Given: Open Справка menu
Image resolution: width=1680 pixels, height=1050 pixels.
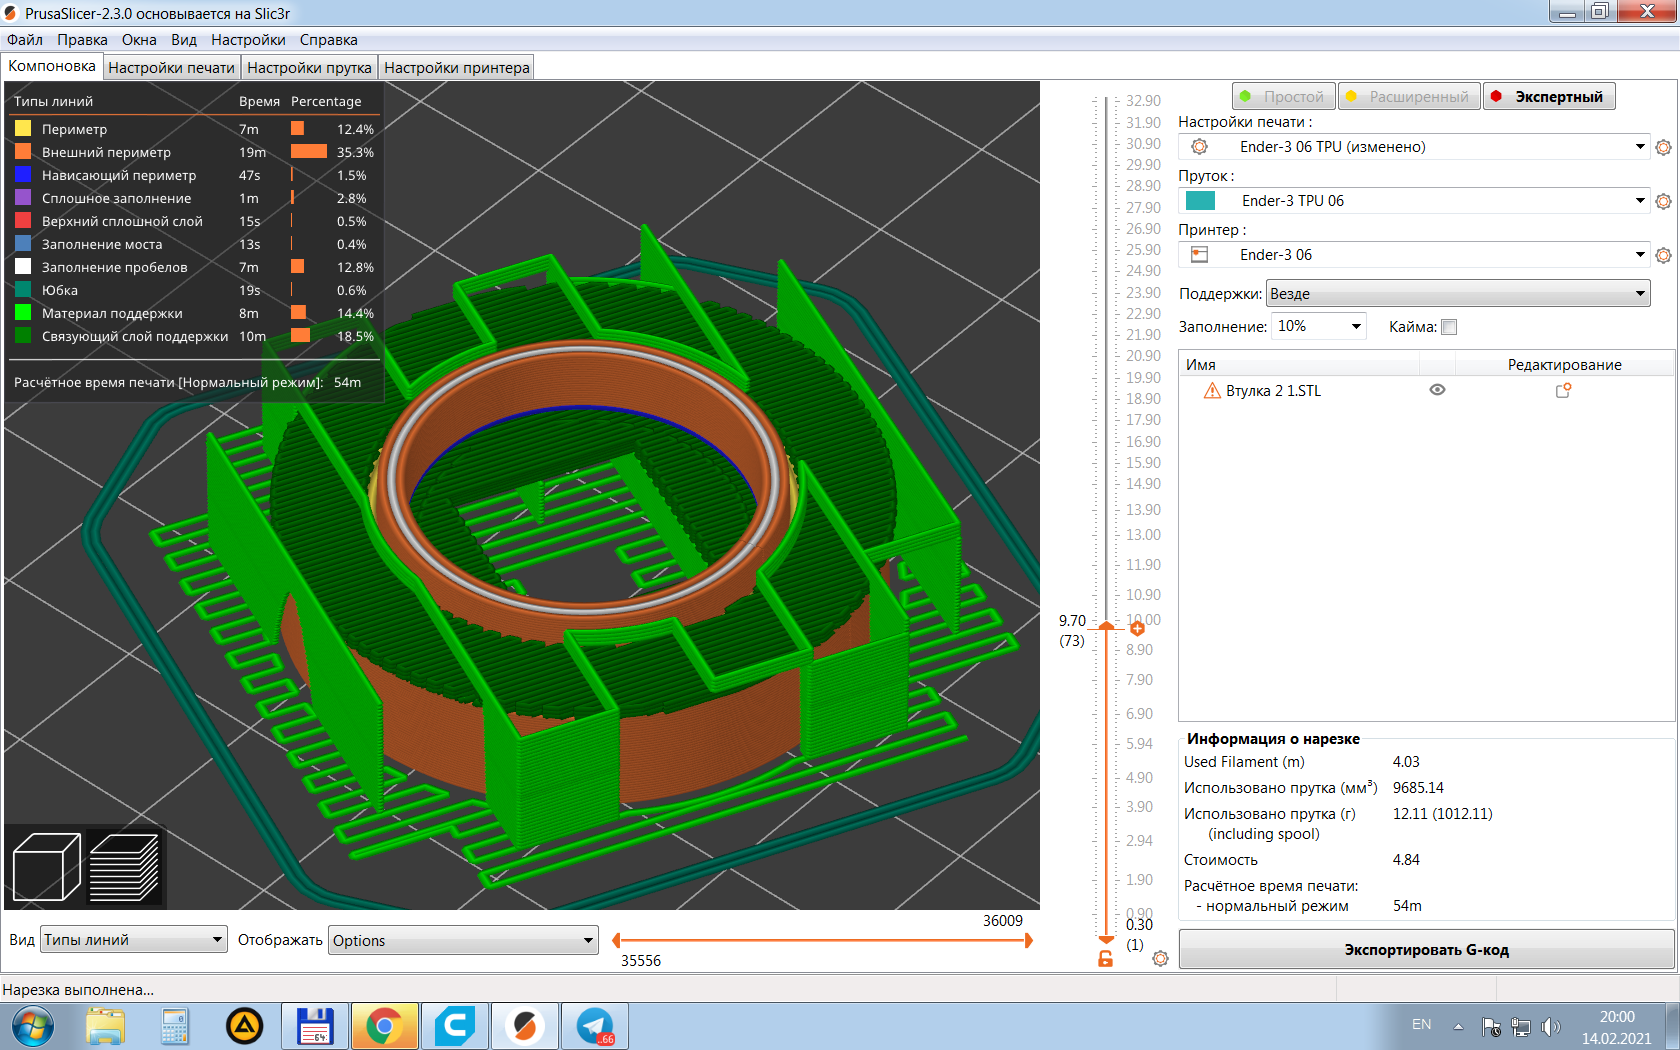Looking at the screenshot, I should (328, 40).
